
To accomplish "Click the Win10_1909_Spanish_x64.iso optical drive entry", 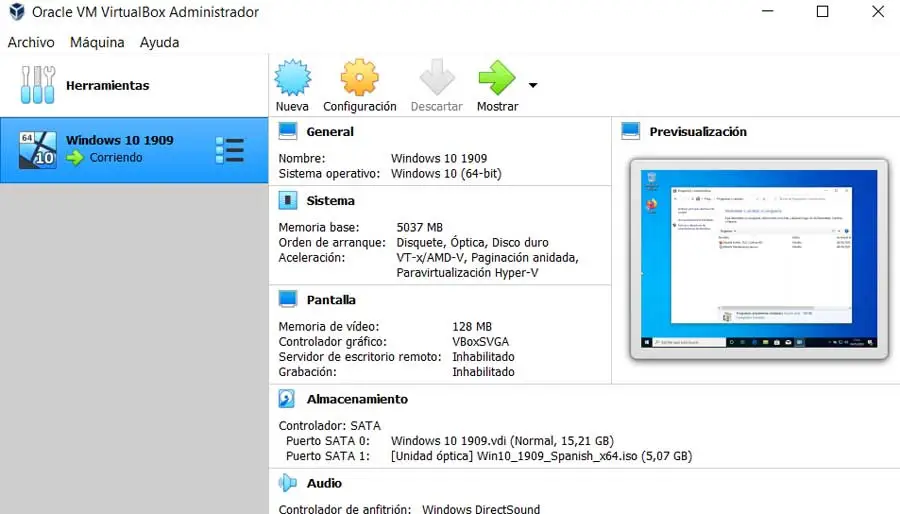I will [541, 456].
